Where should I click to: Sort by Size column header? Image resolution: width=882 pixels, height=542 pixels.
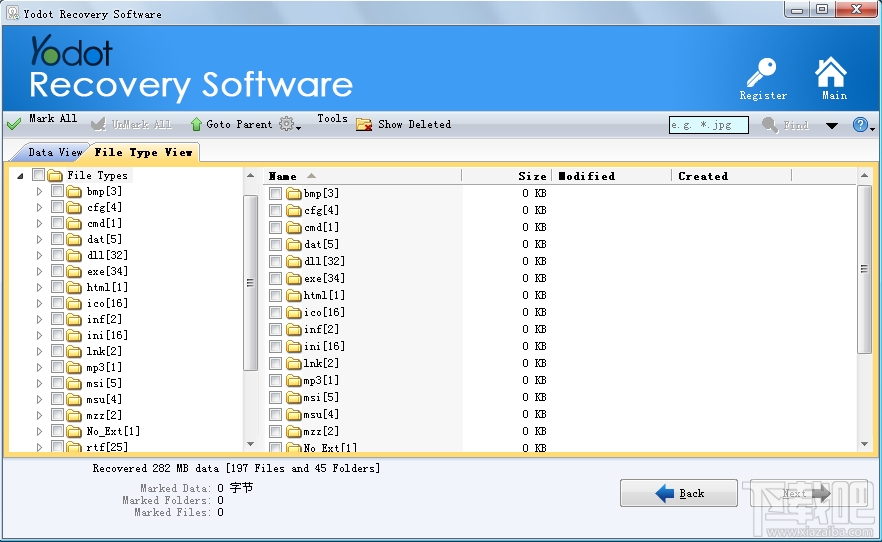pyautogui.click(x=506, y=176)
